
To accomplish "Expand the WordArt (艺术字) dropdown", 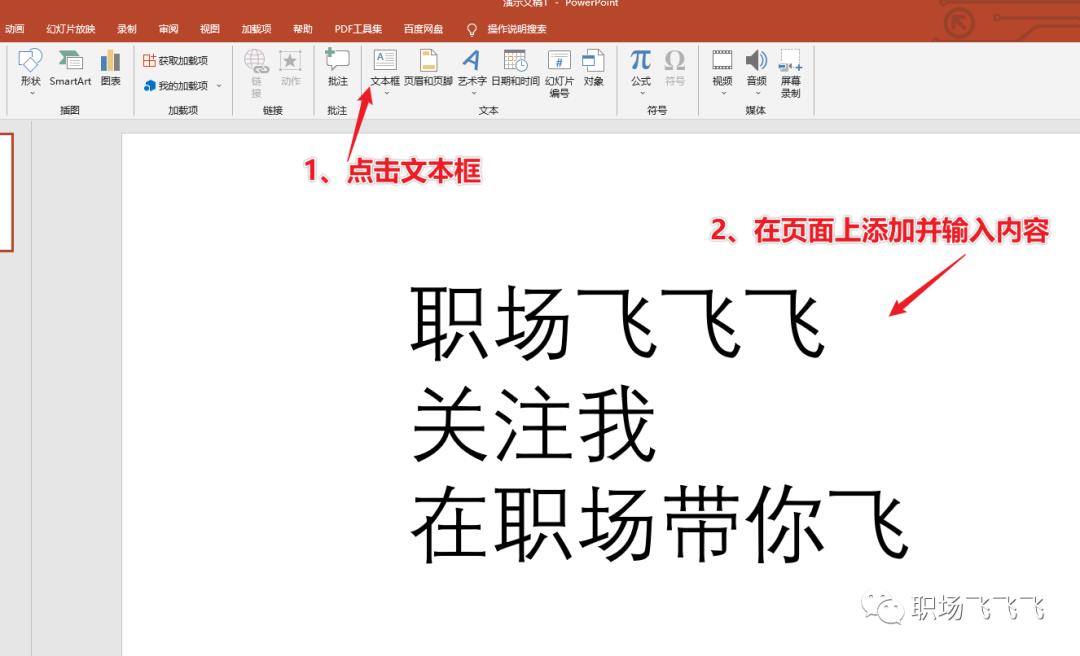I will pos(471,93).
